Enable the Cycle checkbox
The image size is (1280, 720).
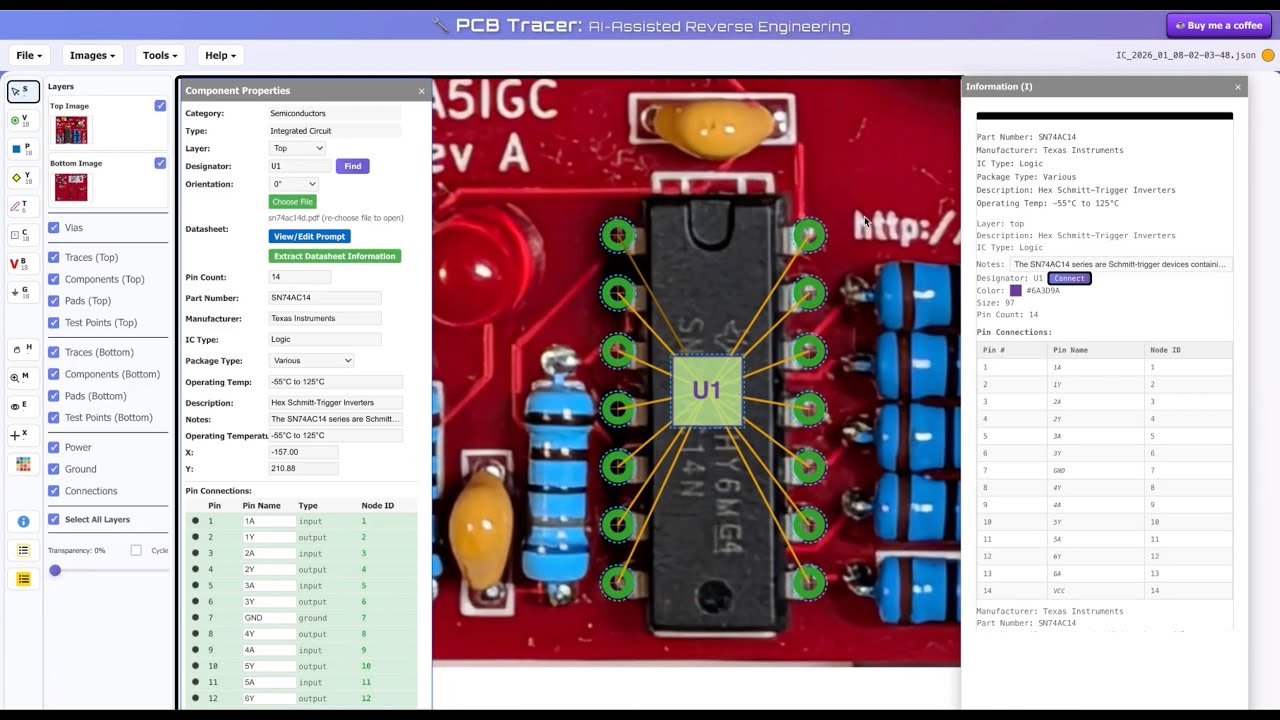(x=136, y=550)
